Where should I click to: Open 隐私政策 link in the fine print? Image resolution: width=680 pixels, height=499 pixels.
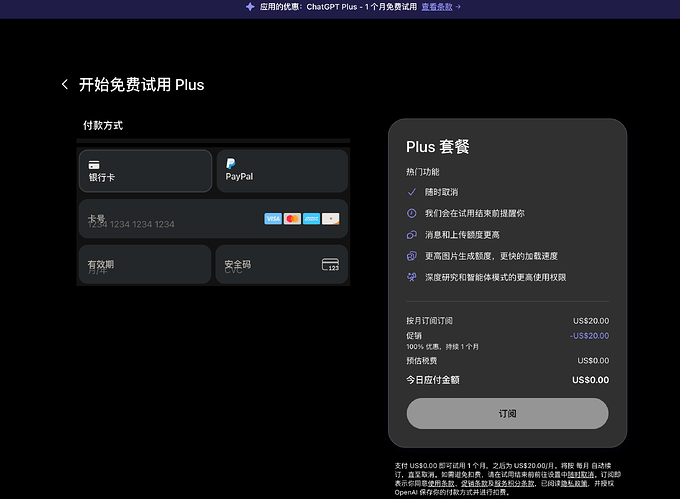pyautogui.click(x=574, y=483)
